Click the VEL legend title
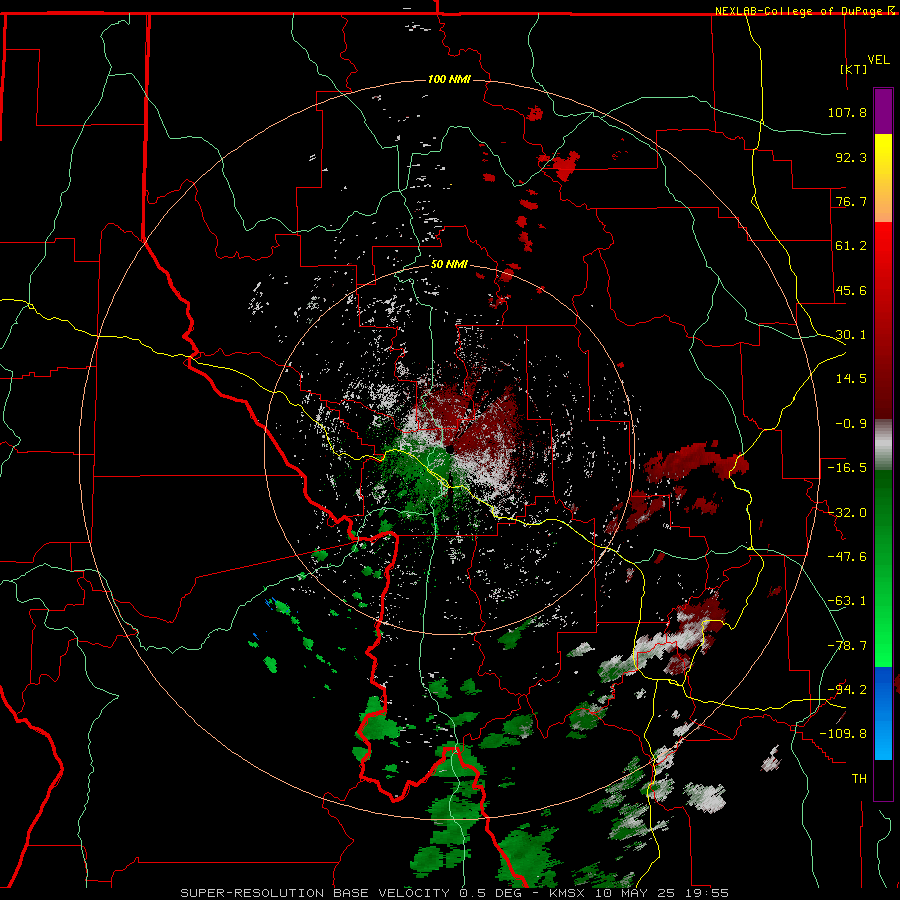900x900 pixels. point(878,60)
